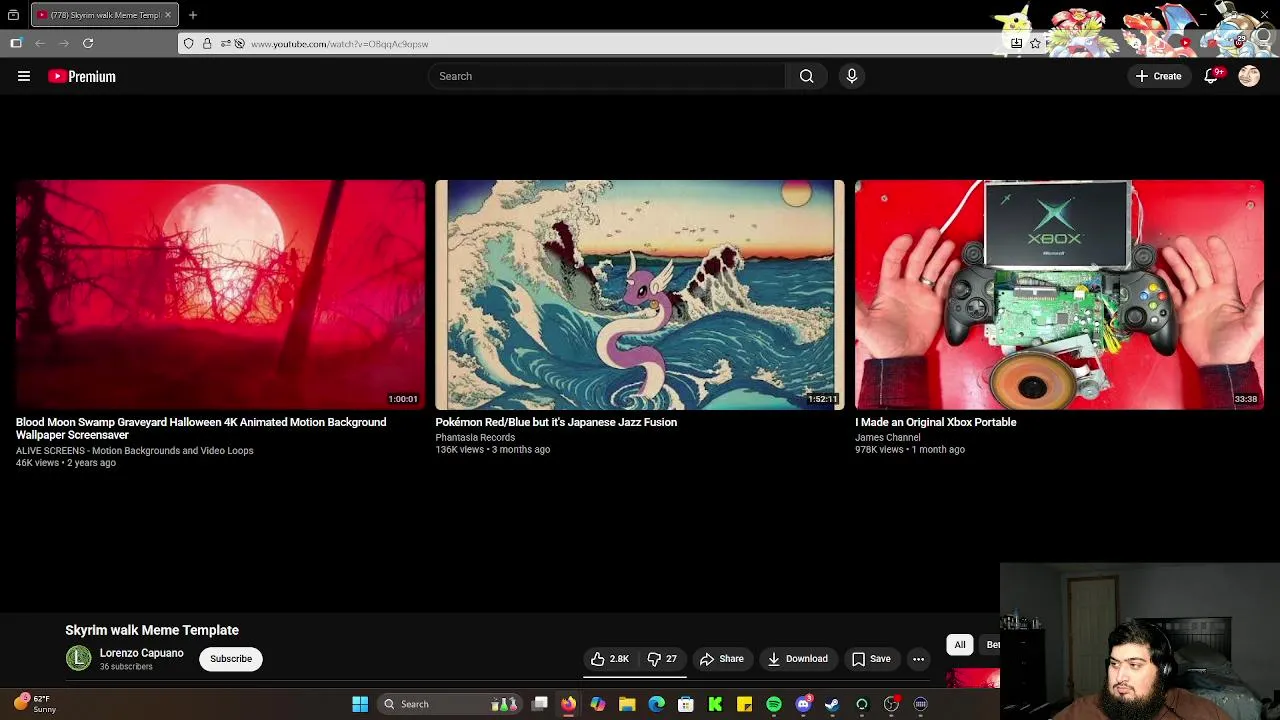Open Microsoft Store from taskbar

point(686,704)
